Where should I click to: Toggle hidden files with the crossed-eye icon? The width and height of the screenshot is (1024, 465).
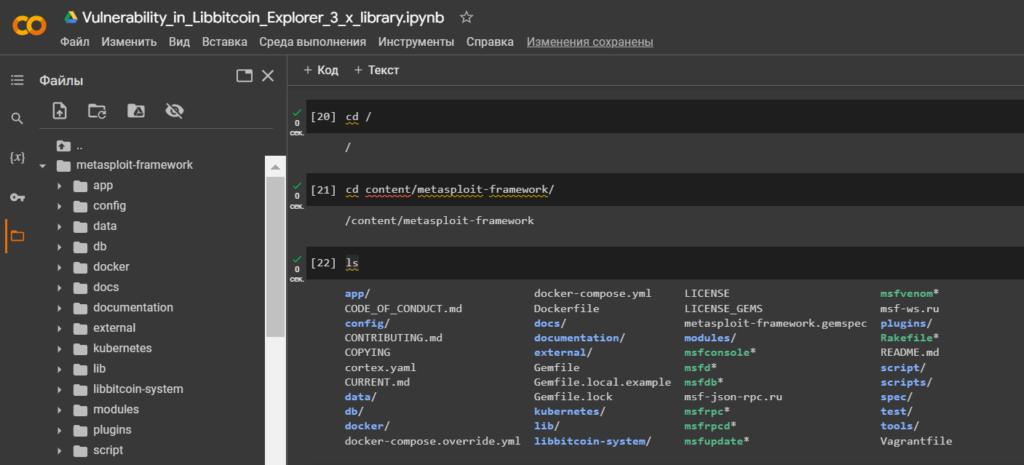[x=174, y=111]
